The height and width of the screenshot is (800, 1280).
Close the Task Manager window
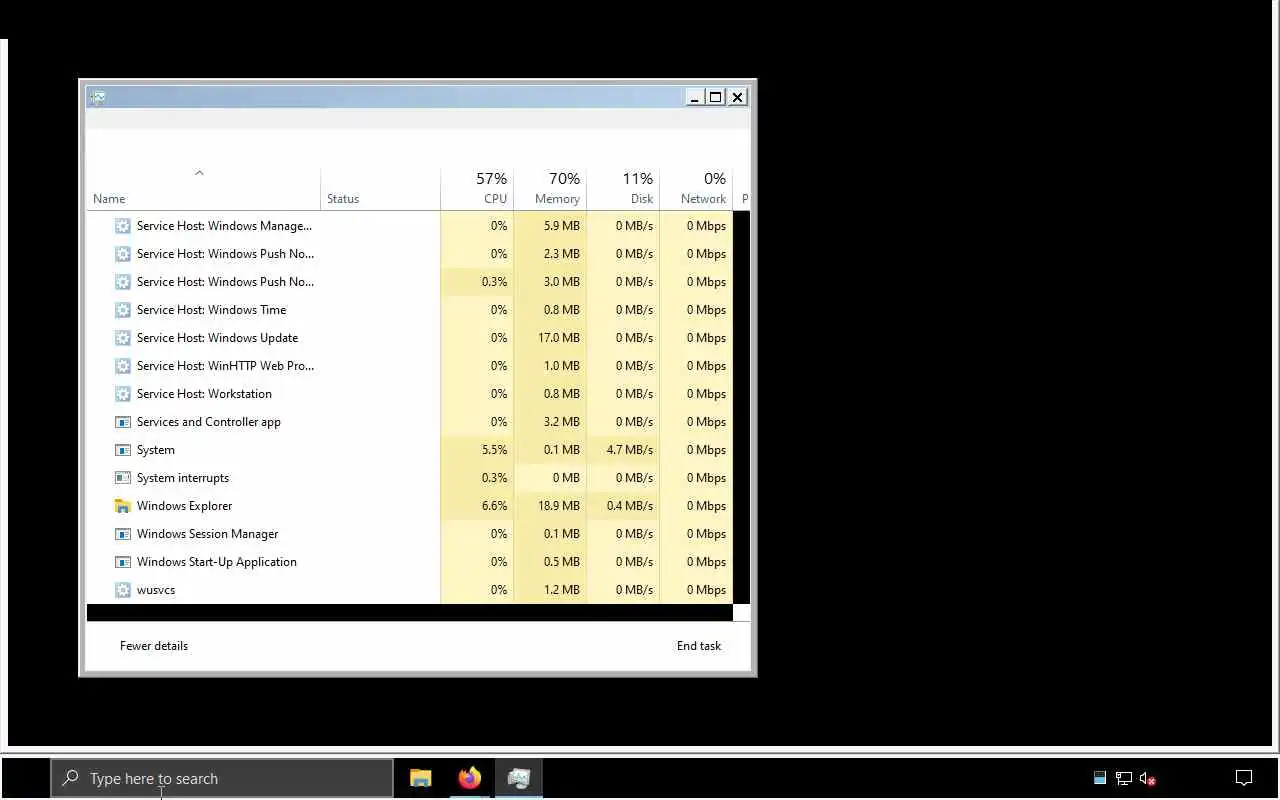[737, 97]
